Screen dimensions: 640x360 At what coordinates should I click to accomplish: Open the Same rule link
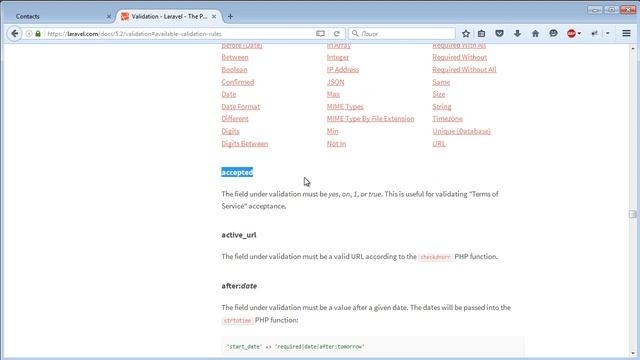tap(441, 82)
